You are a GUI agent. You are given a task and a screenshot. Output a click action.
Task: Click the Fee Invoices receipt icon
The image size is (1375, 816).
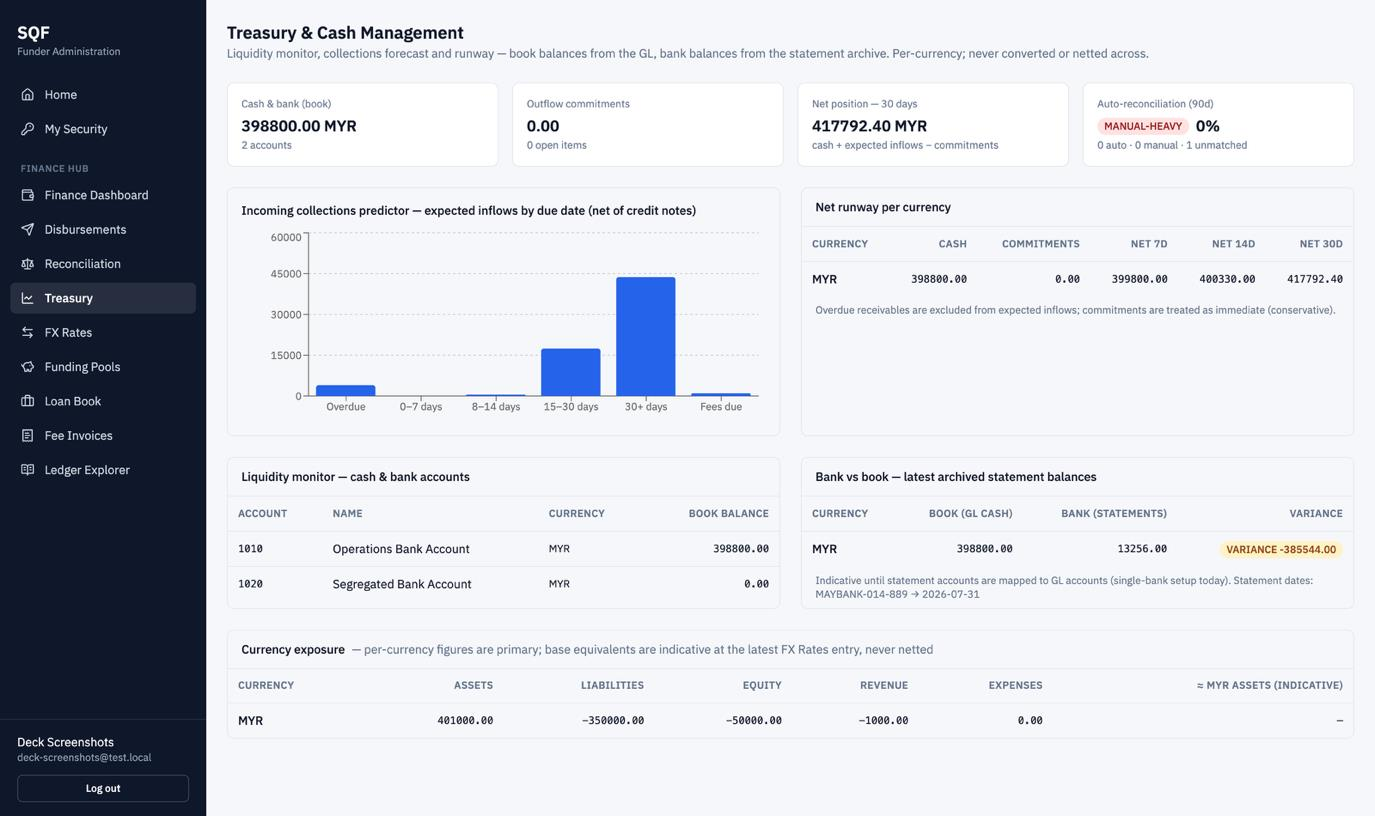(x=28, y=435)
